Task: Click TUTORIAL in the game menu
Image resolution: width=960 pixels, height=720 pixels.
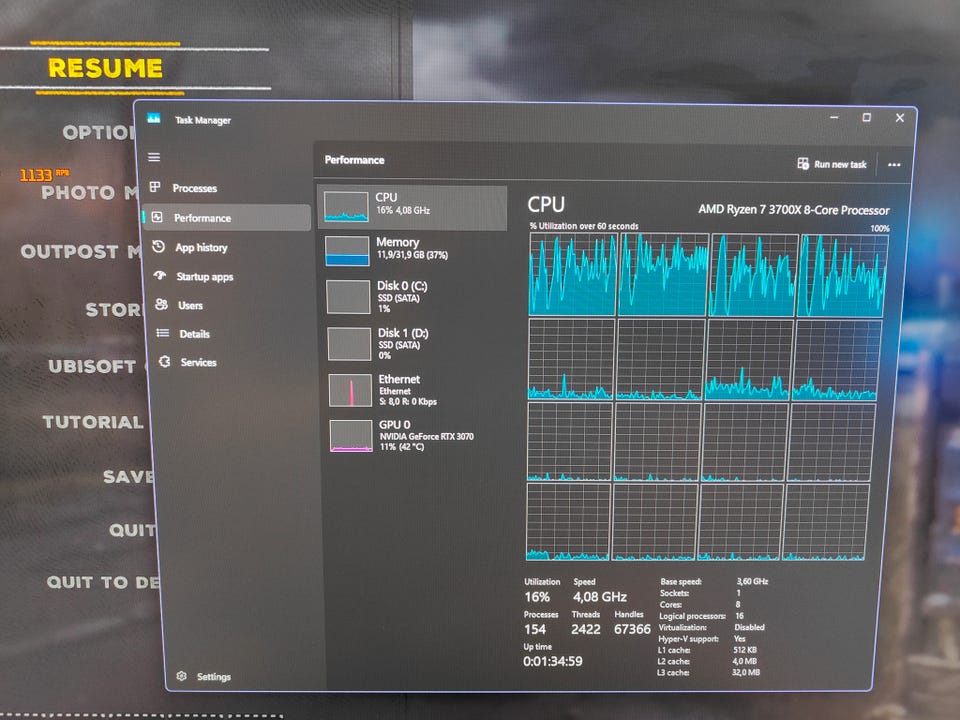Action: (93, 422)
